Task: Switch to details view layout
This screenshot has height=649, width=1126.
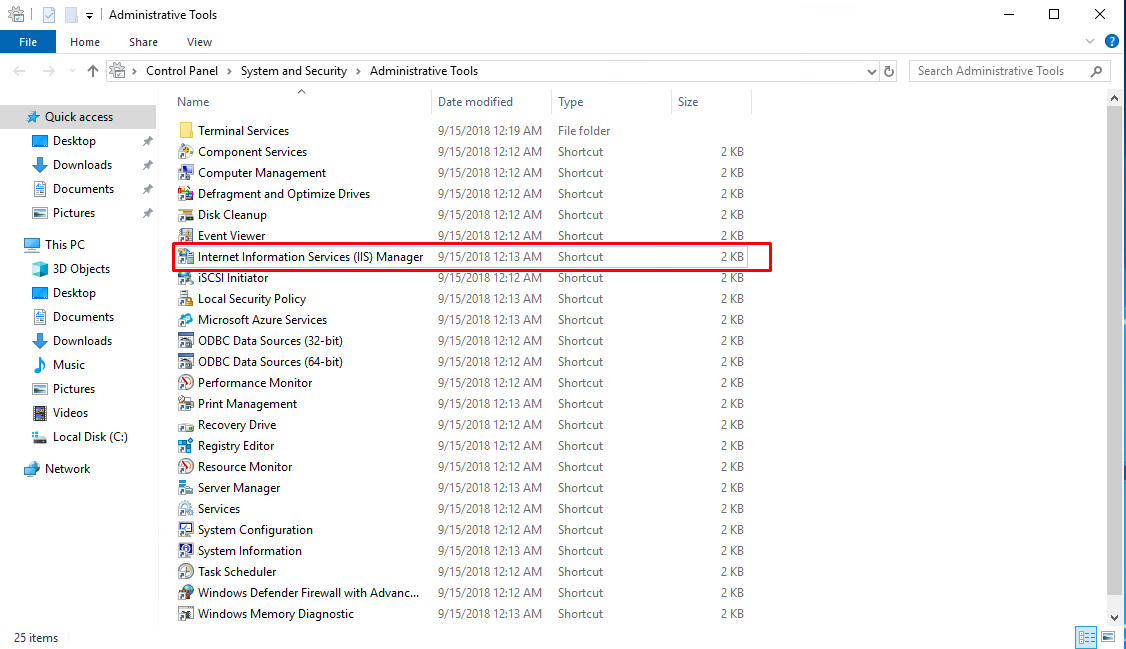Action: 1086,637
